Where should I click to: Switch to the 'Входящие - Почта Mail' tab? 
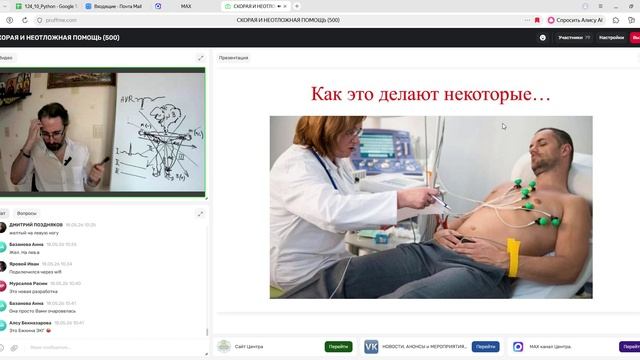point(114,6)
